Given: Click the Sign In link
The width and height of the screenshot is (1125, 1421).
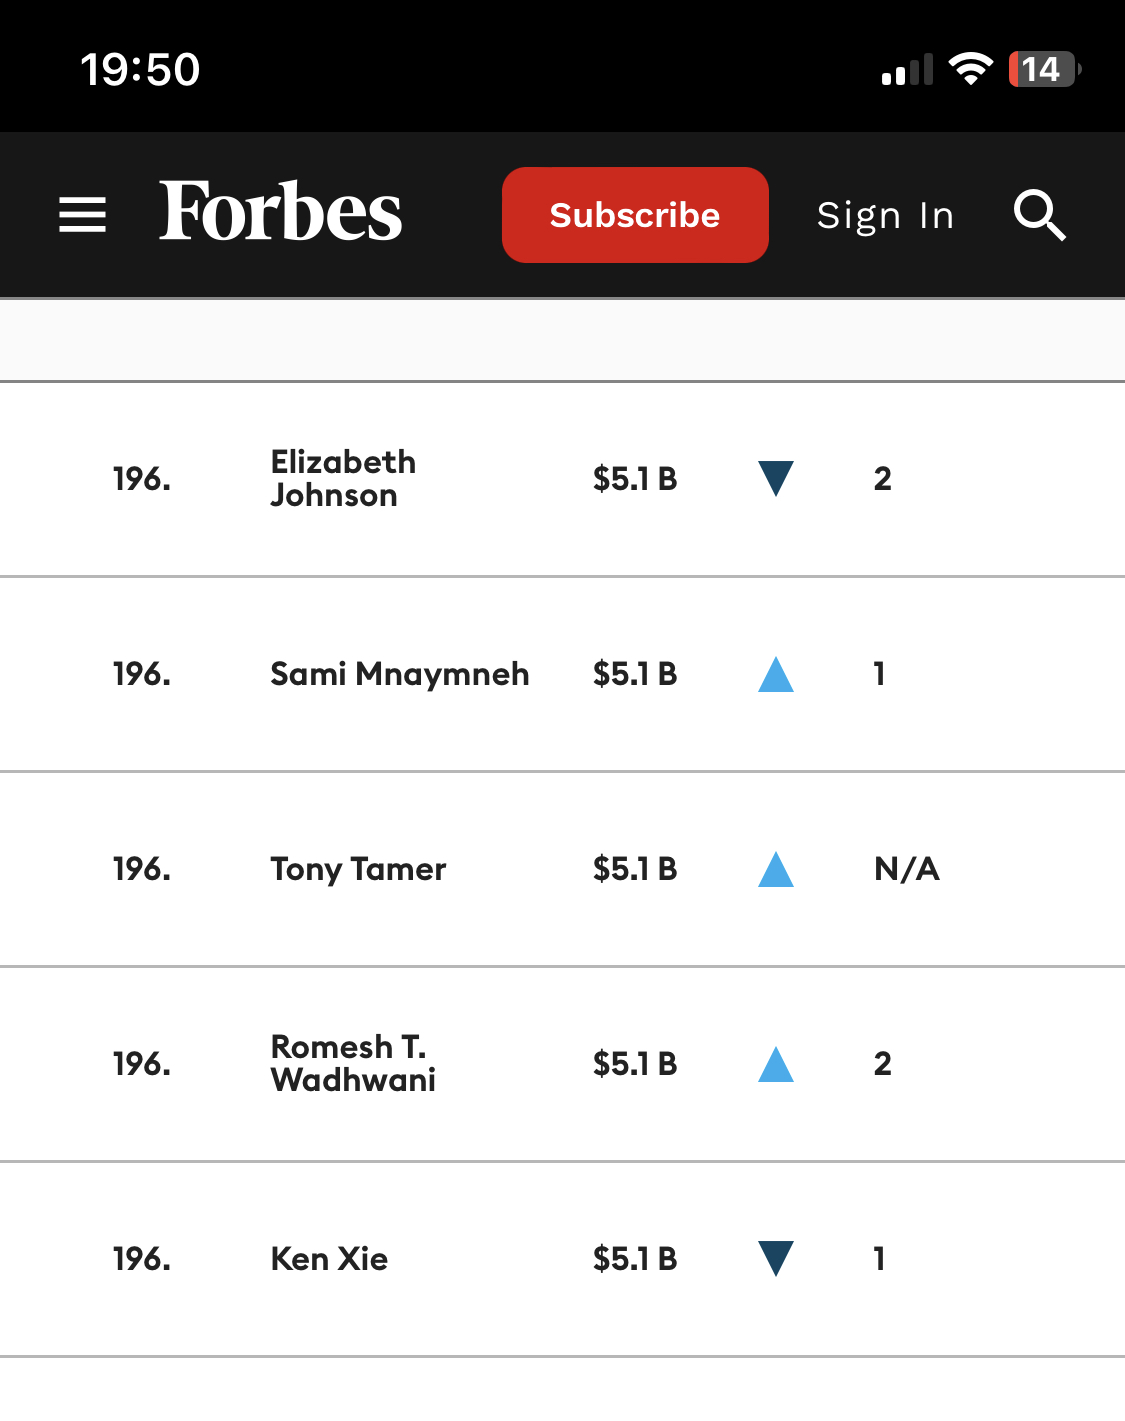Looking at the screenshot, I should point(886,215).
